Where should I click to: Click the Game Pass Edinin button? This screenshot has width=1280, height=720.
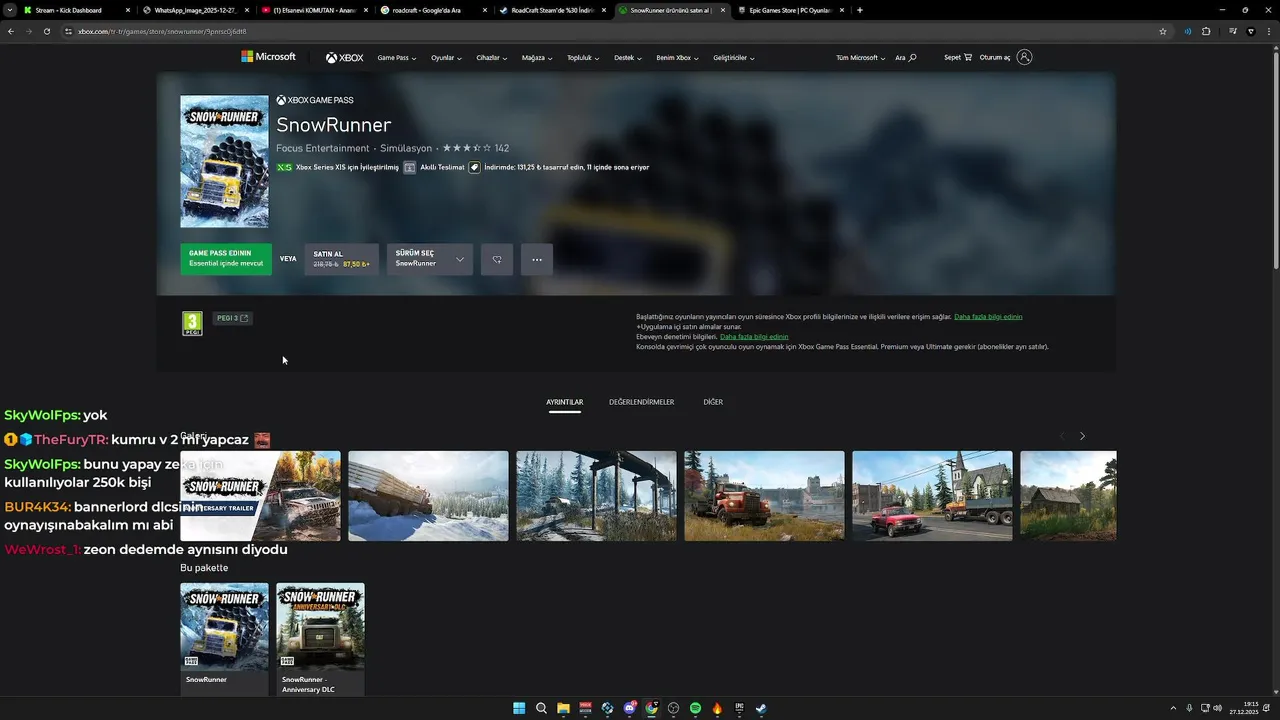(x=226, y=259)
